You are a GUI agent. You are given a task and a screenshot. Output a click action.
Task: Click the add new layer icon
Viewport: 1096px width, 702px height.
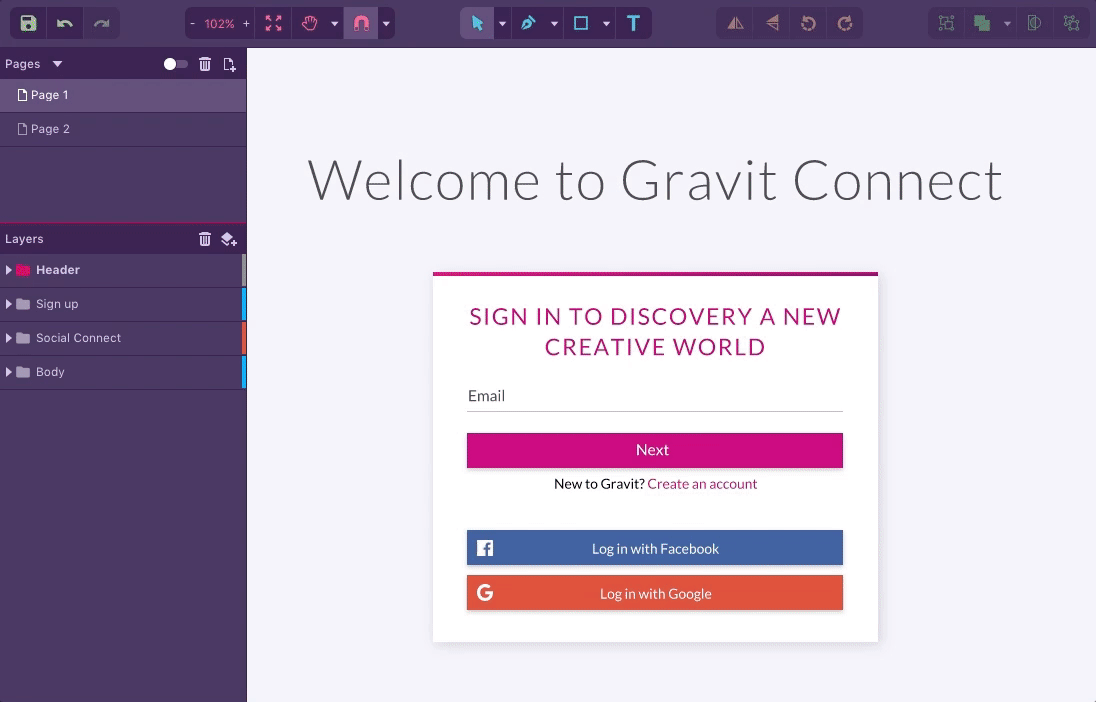[229, 239]
